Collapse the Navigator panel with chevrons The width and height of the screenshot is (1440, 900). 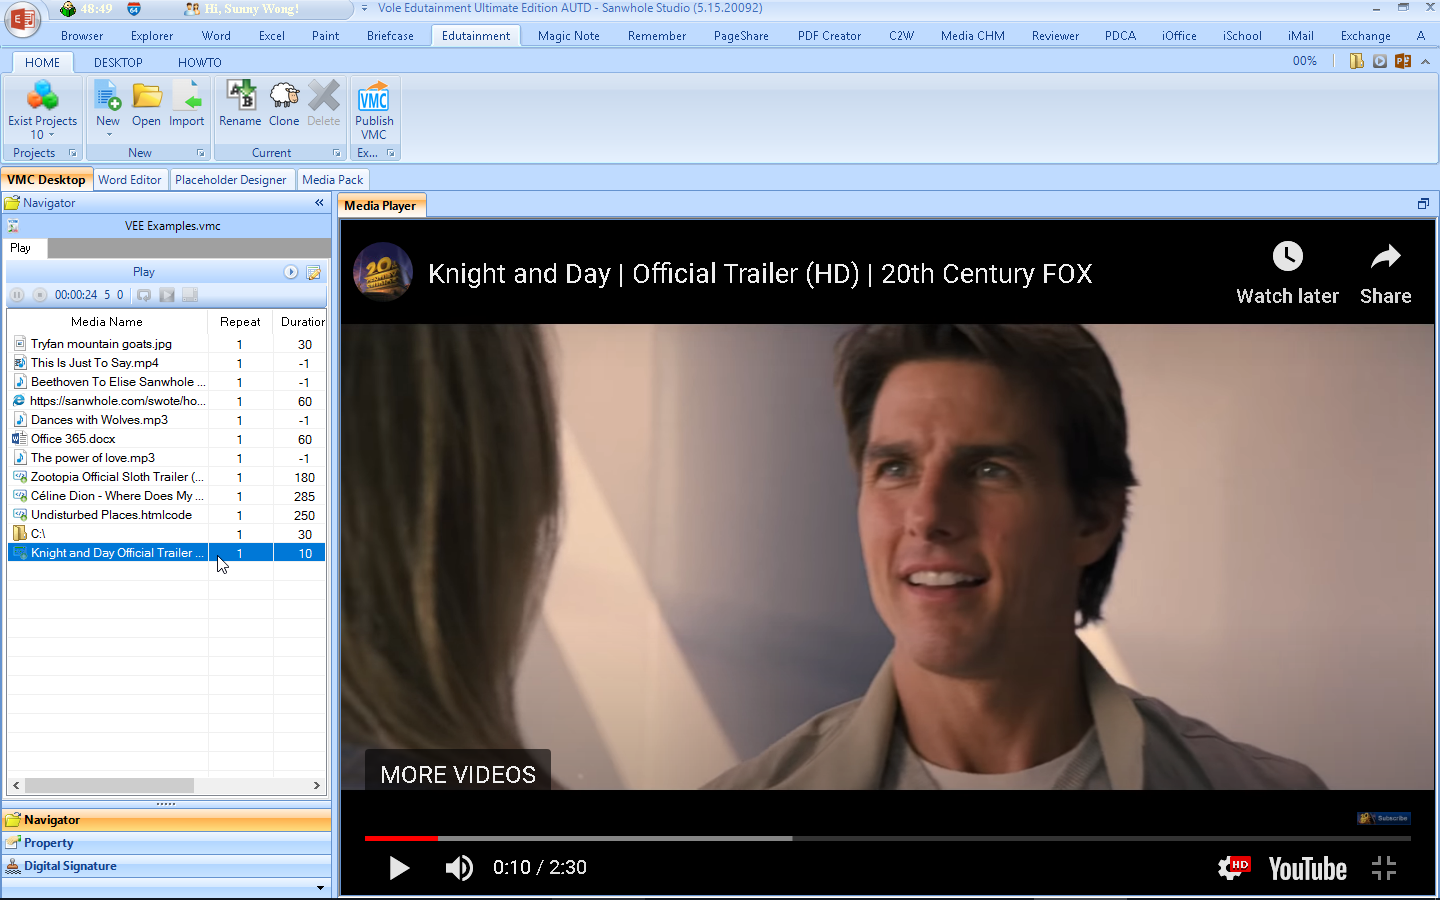point(319,203)
